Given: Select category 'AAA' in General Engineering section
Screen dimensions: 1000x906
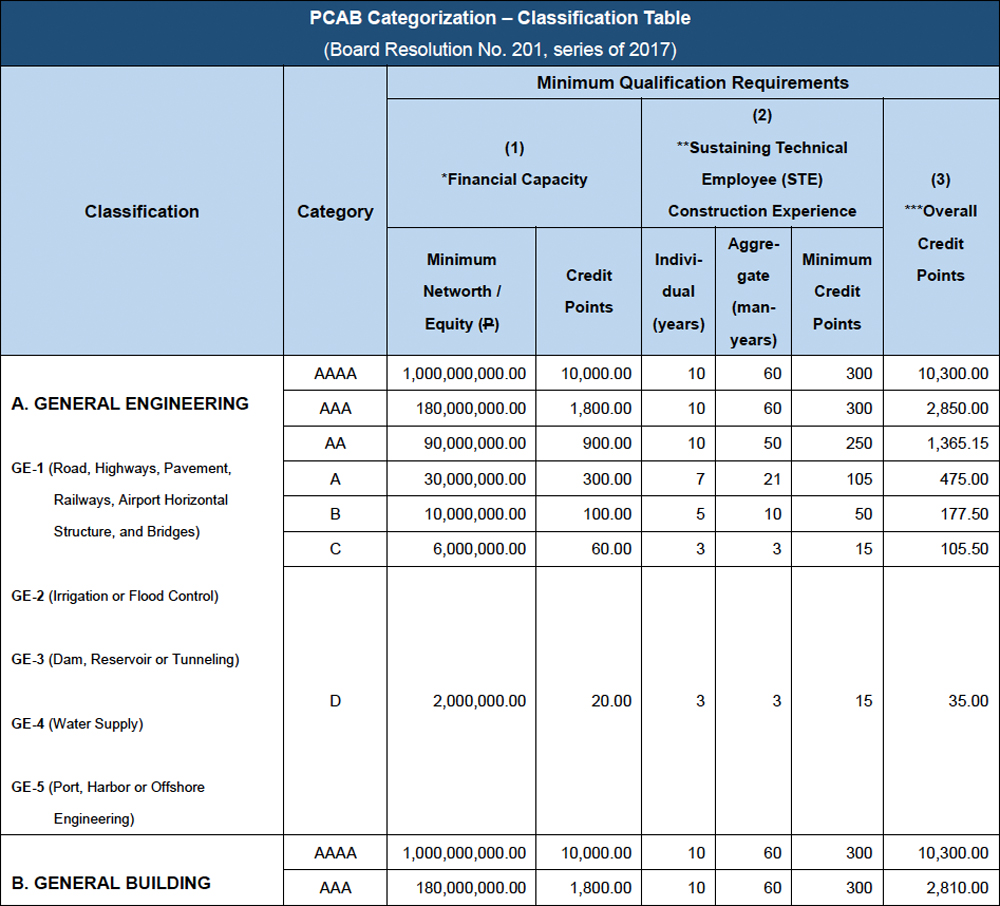Looking at the screenshot, I should click(x=335, y=409).
